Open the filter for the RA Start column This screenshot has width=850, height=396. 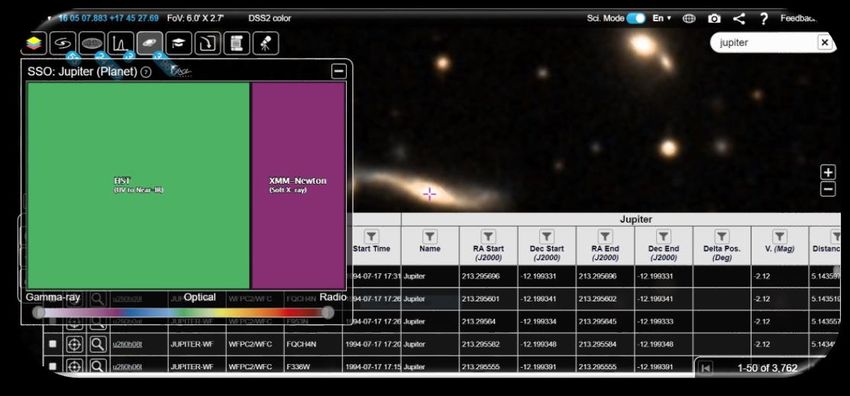(488, 236)
